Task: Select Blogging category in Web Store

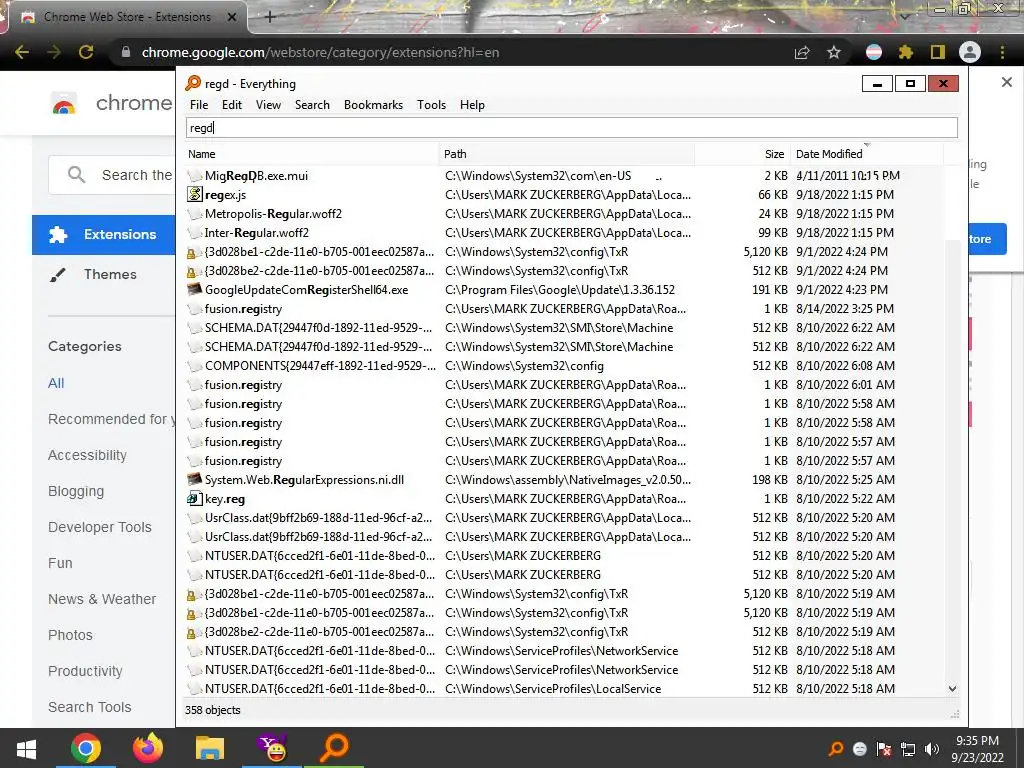Action: point(76,491)
